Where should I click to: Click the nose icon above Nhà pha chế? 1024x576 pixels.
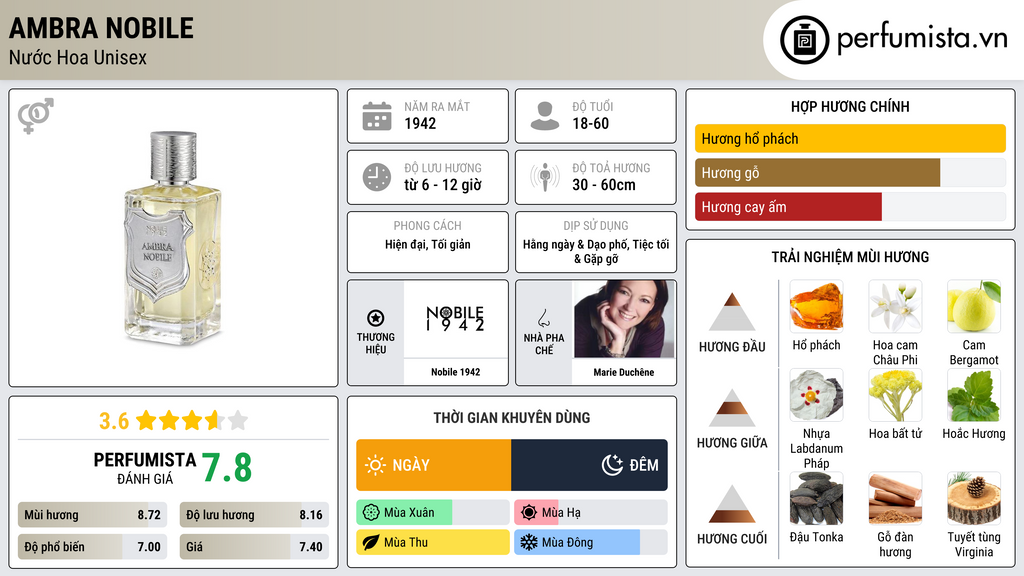pyautogui.click(x=543, y=318)
